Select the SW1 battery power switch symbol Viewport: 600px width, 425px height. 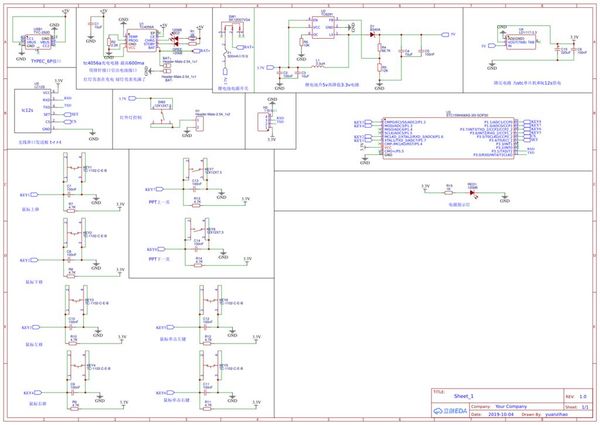[x=232, y=28]
